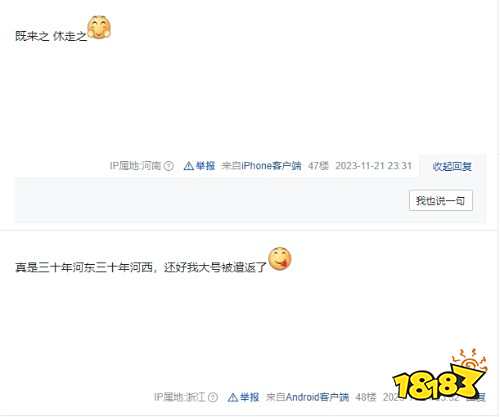The image size is (500, 417).
Task: Open the 来自iPhone客户端 link
Action: 261,166
